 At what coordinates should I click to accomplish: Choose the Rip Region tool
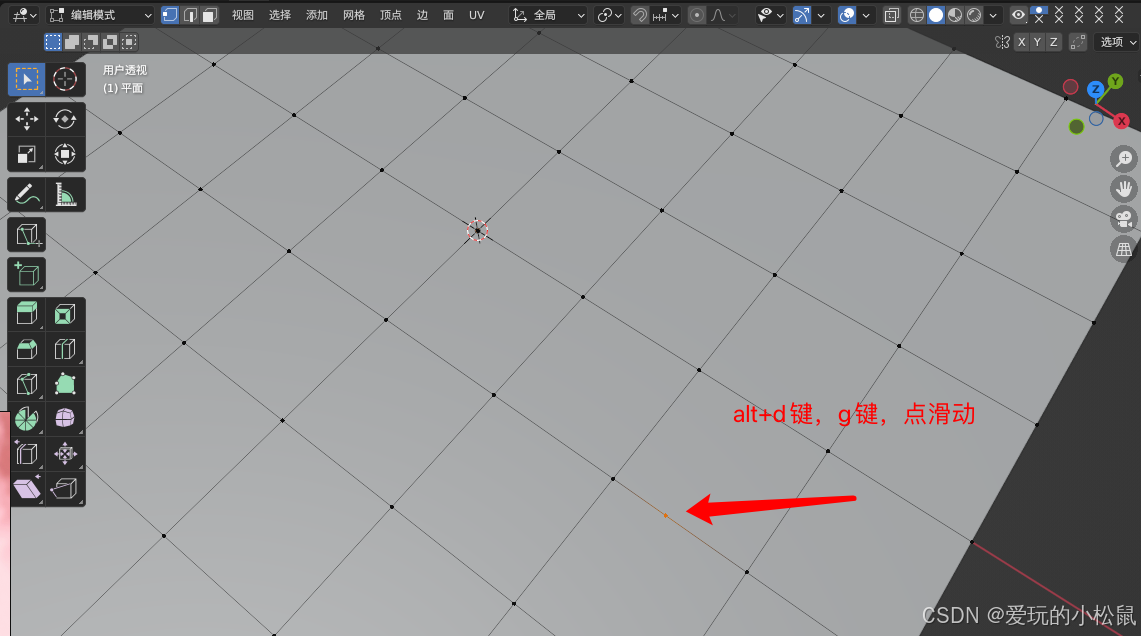[65, 488]
